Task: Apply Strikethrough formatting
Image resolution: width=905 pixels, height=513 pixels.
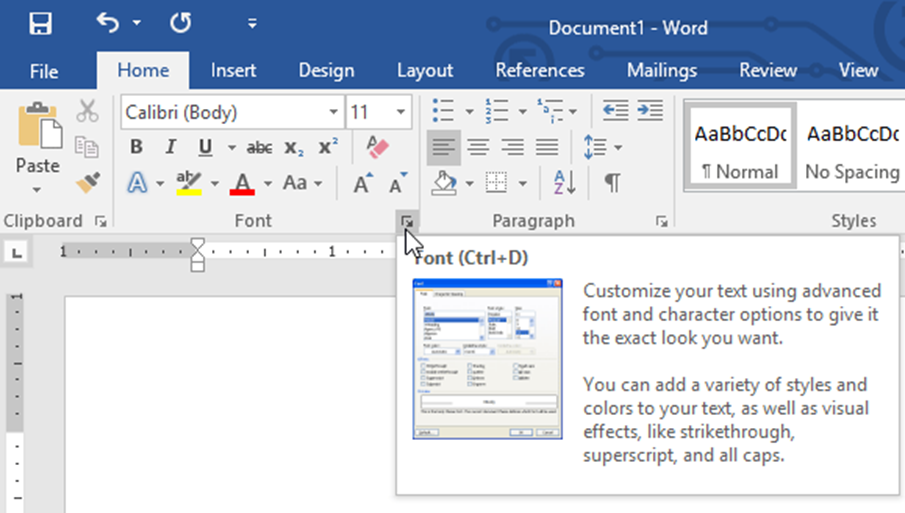Action: [x=259, y=148]
